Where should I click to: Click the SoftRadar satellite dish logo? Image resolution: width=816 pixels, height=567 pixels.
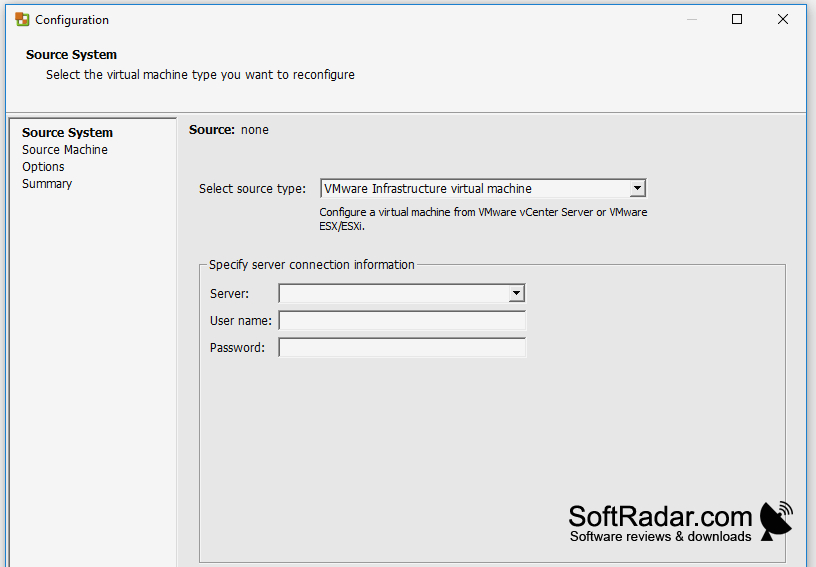point(776,521)
